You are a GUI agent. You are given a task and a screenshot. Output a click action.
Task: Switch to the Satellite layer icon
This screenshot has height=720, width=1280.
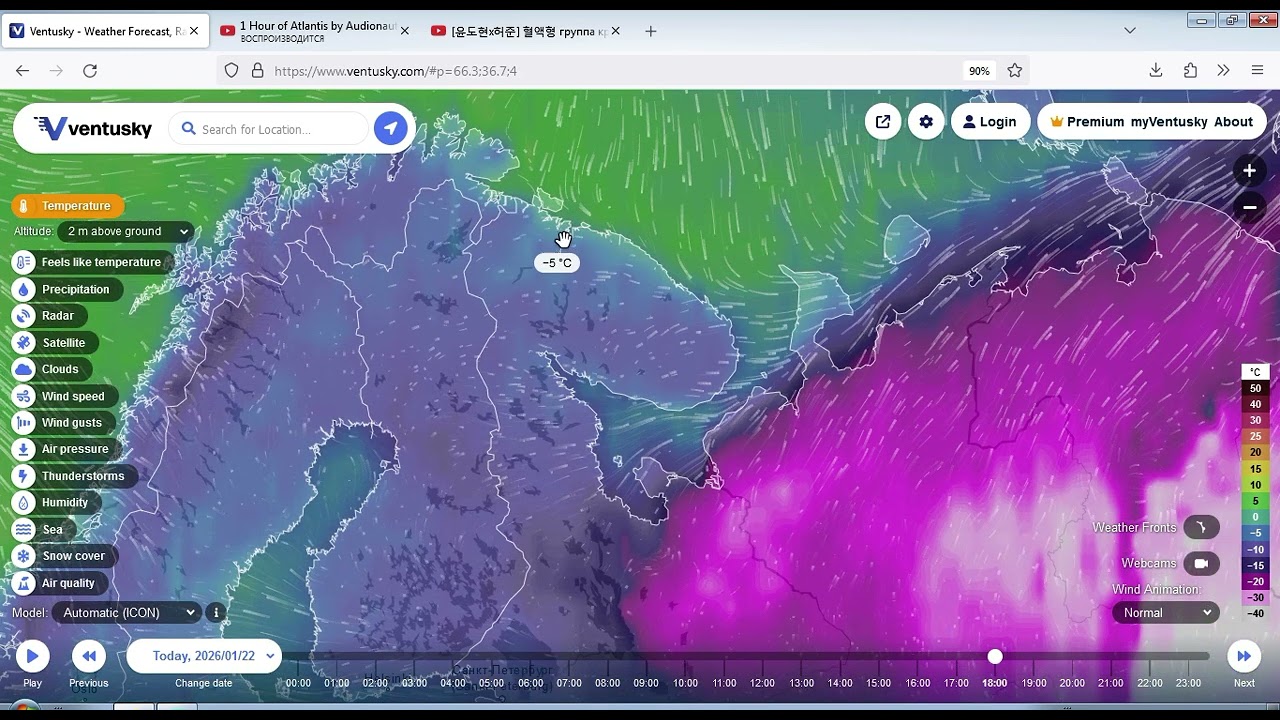pyautogui.click(x=24, y=343)
